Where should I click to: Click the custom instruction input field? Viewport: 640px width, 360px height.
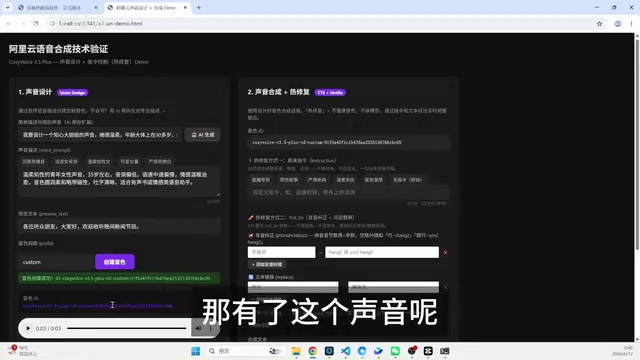[349, 192]
